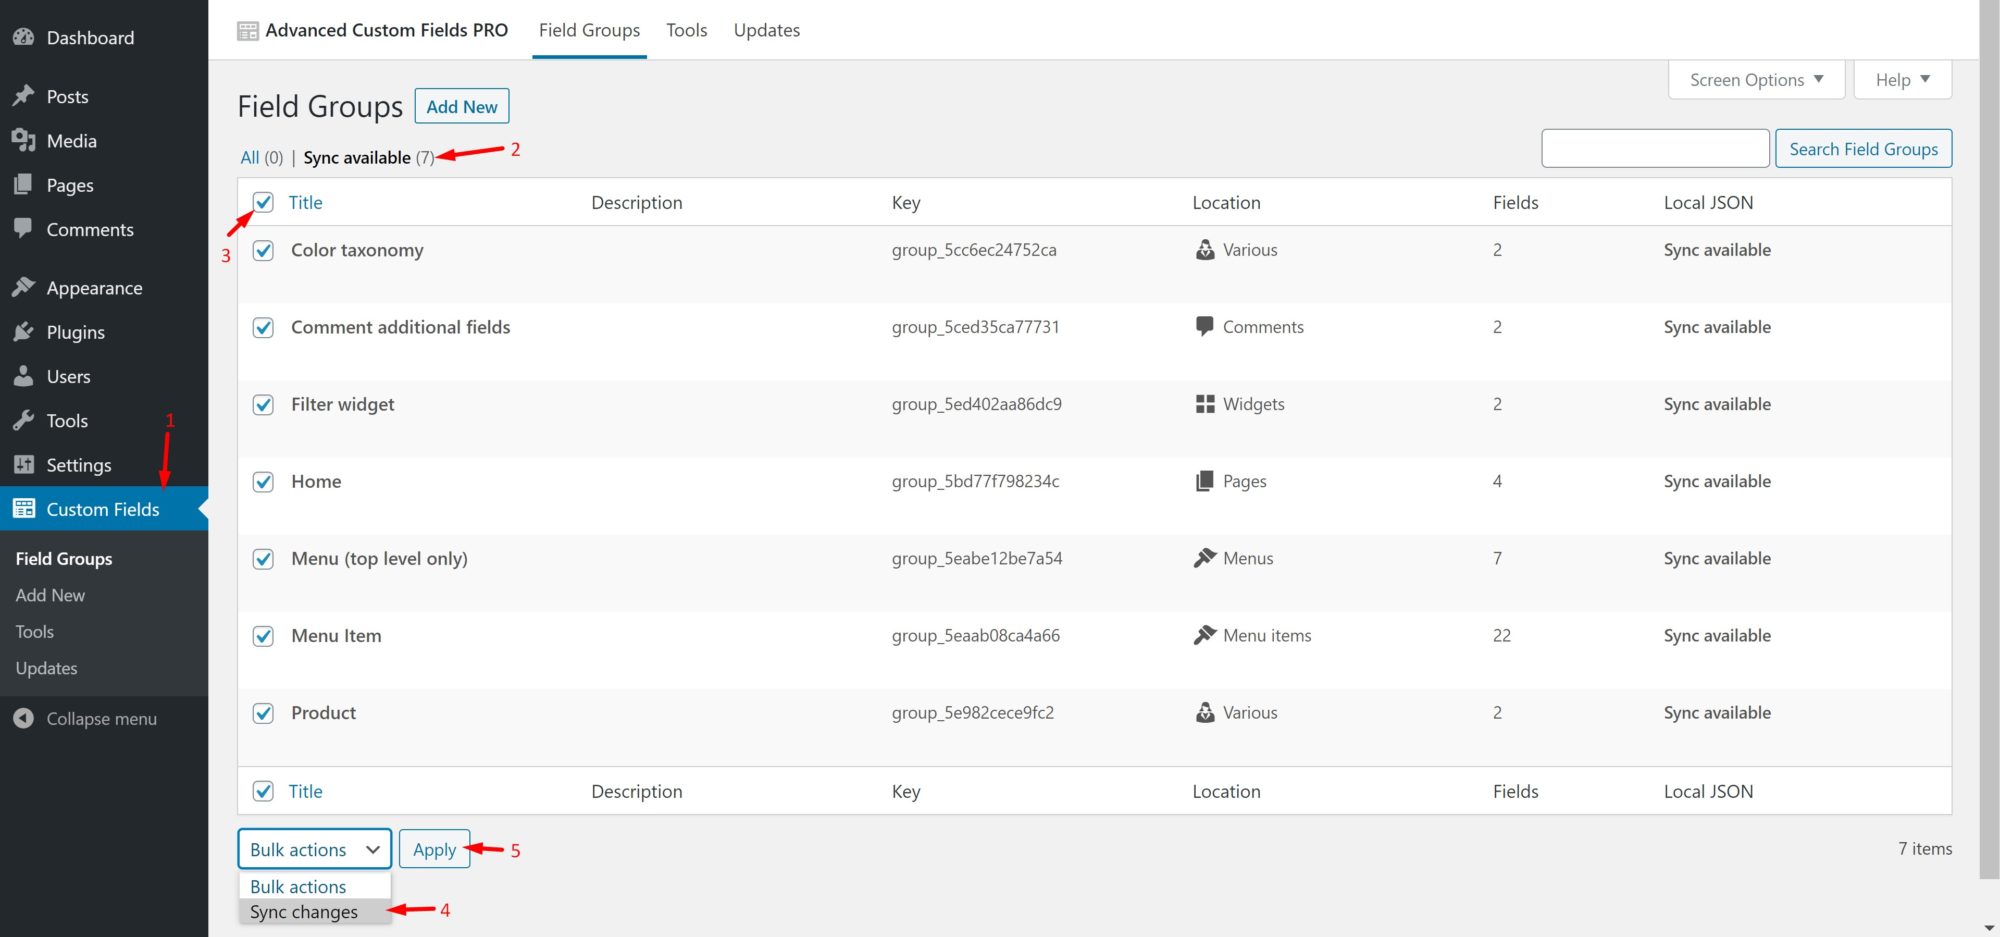Click the Add New button beside Field Groups
The image size is (2000, 937).
click(462, 106)
